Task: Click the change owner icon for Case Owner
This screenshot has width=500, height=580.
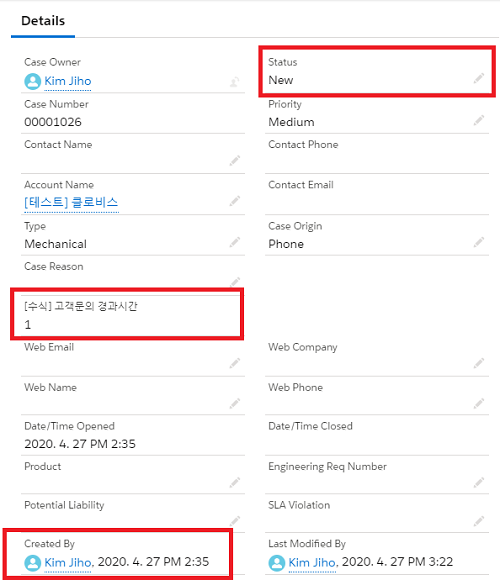Action: pyautogui.click(x=234, y=81)
